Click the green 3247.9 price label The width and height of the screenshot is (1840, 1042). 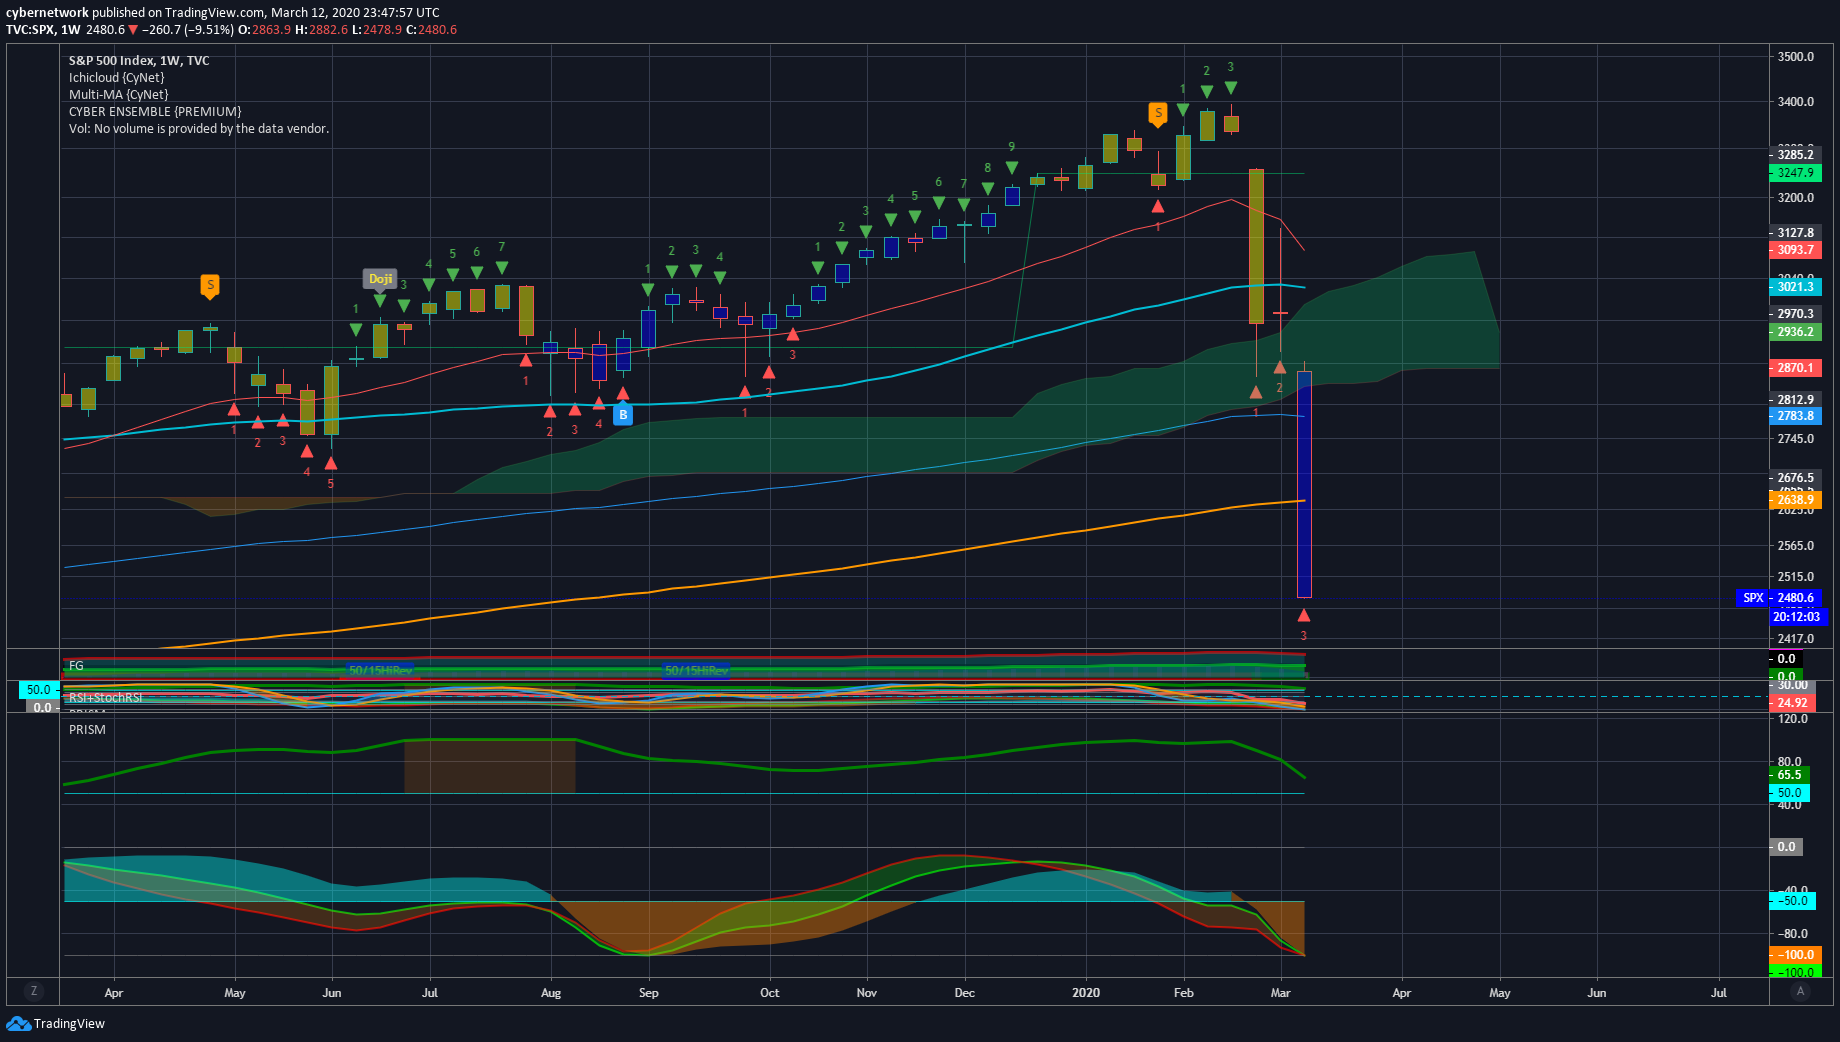click(x=1795, y=172)
